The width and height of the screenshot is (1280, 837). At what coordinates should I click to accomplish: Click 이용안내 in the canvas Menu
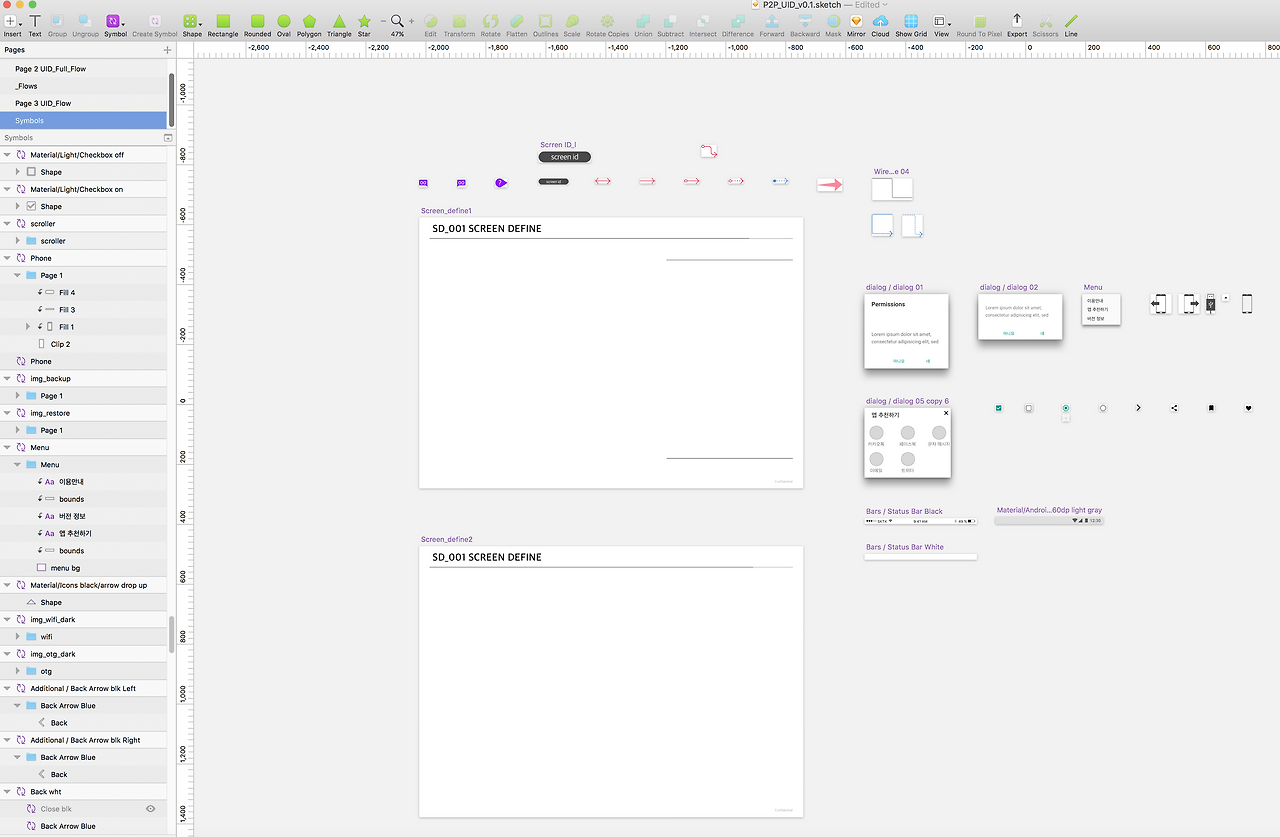1094,300
